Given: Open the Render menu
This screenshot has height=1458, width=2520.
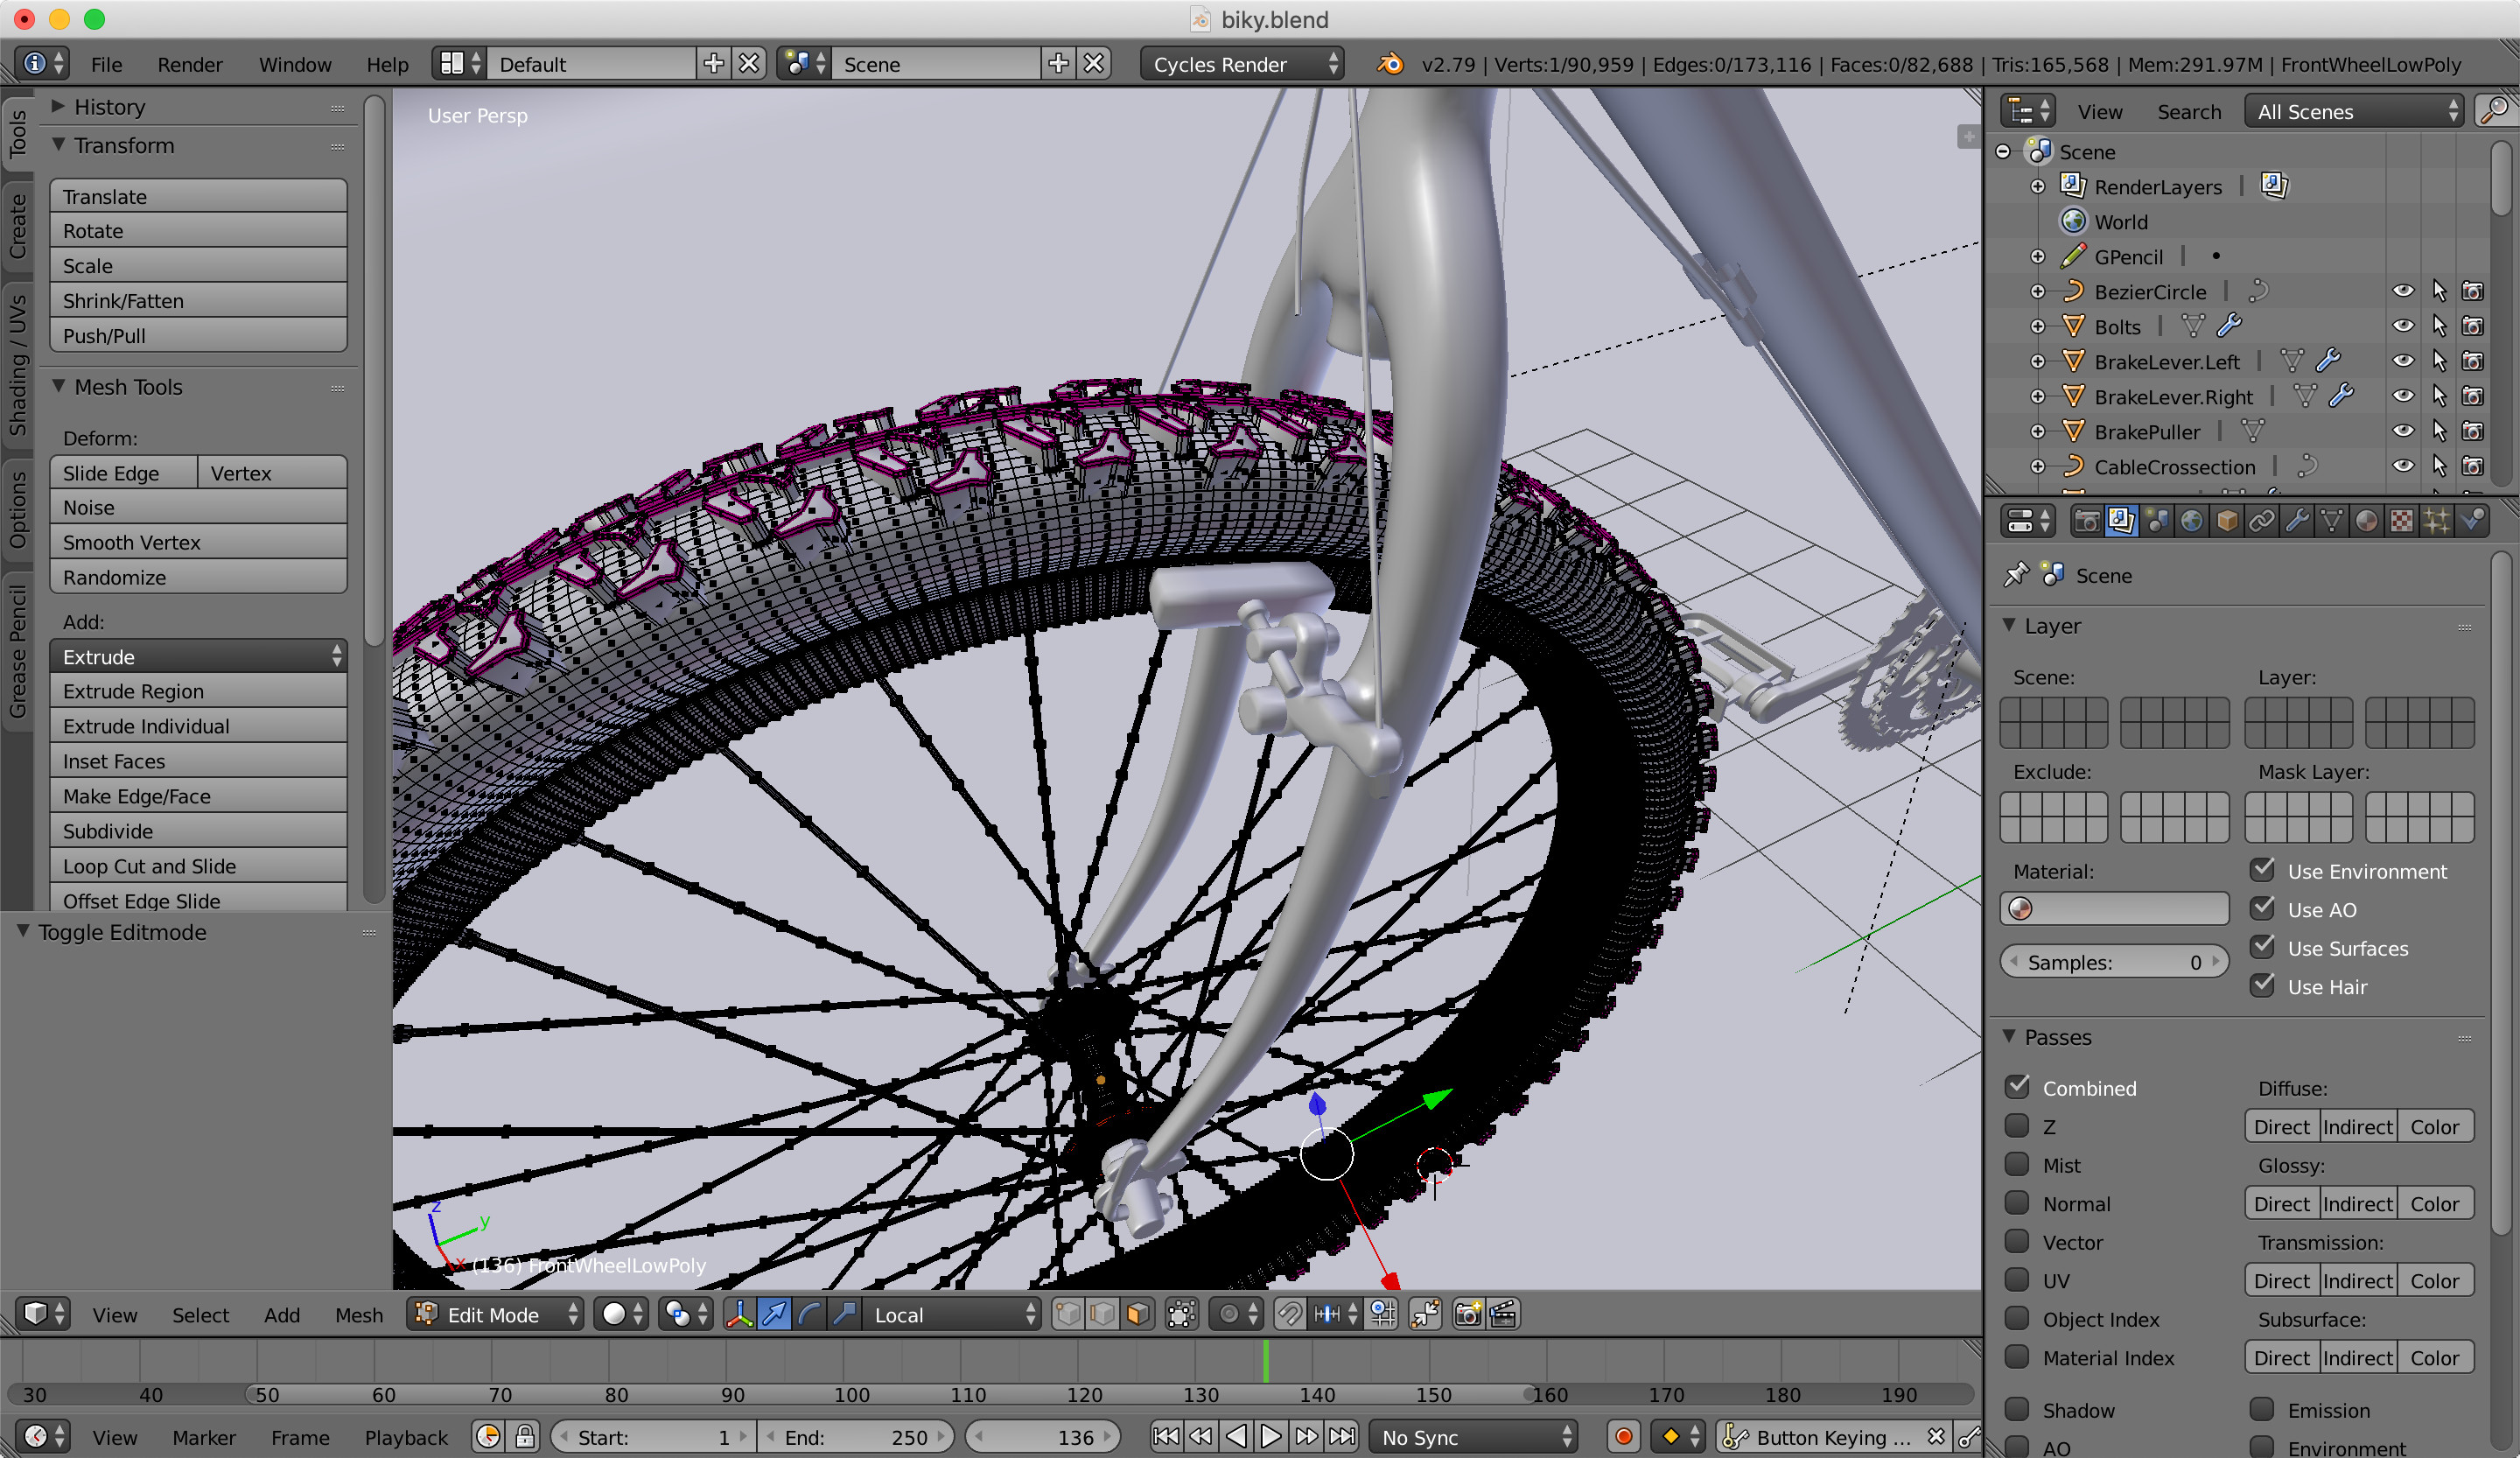Looking at the screenshot, I should point(189,64).
